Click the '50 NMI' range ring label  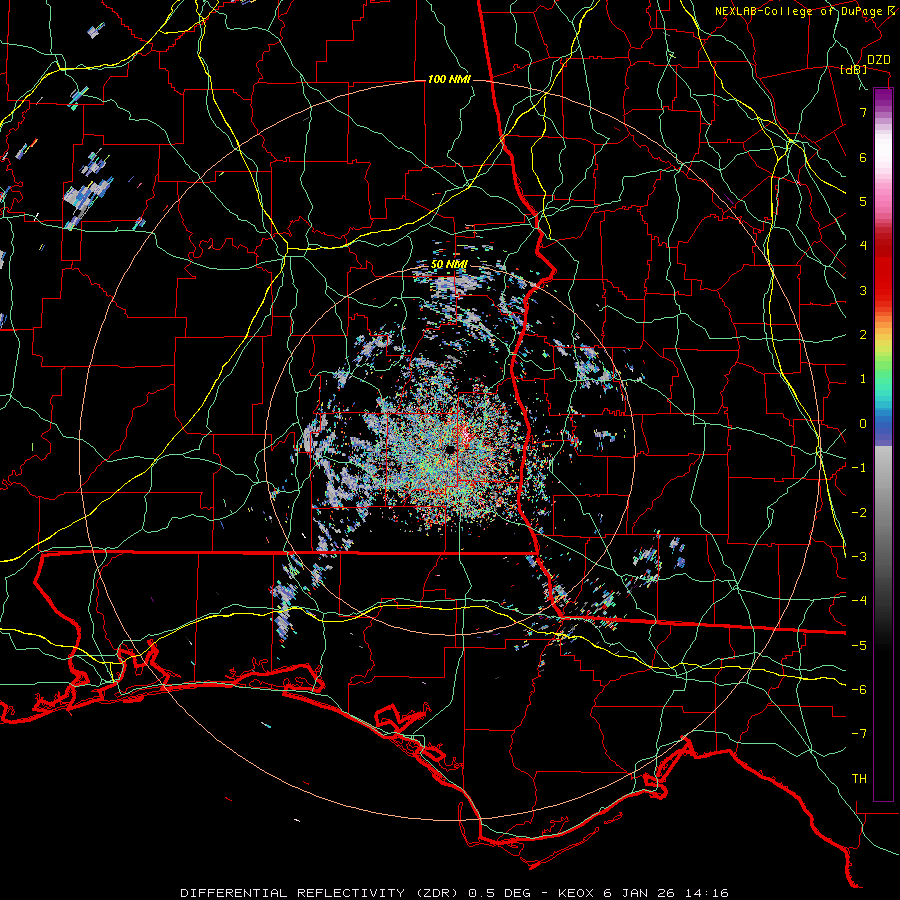449,265
